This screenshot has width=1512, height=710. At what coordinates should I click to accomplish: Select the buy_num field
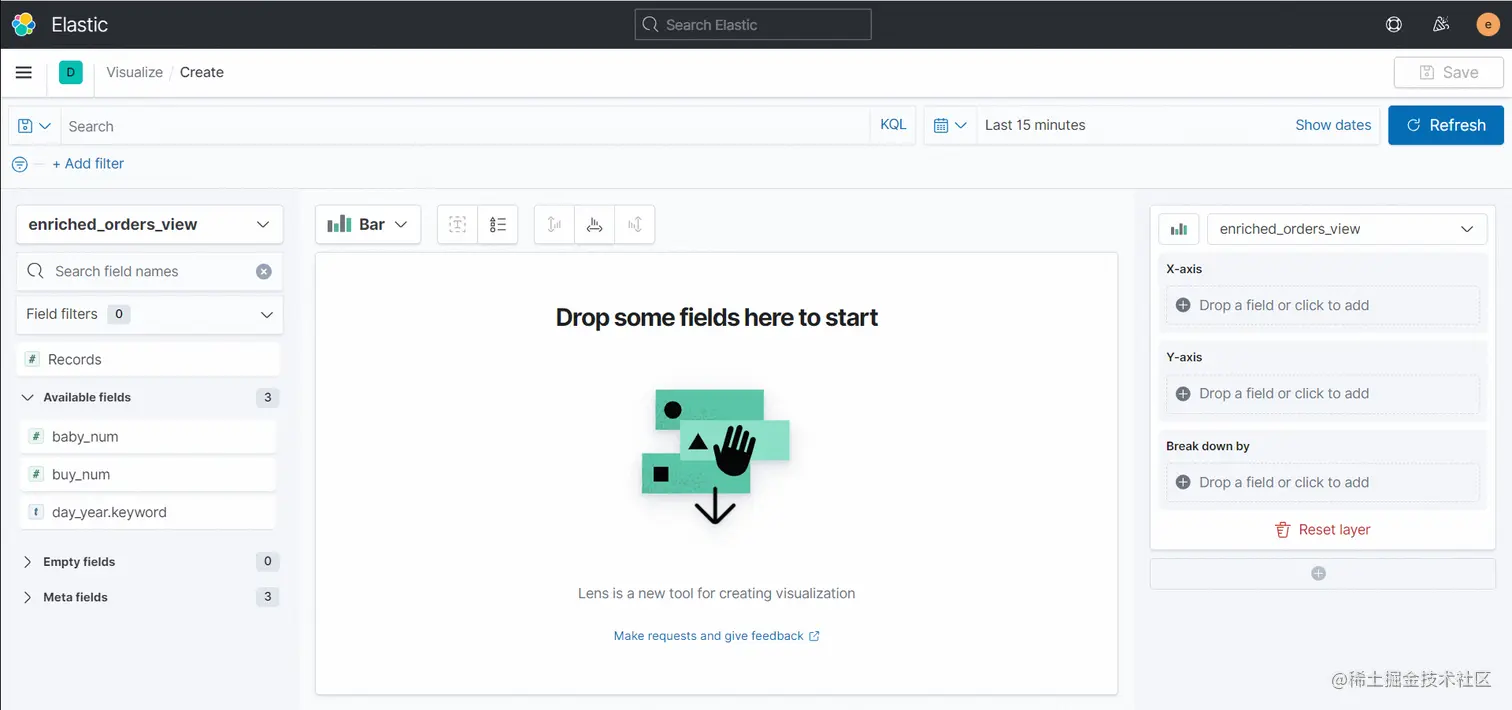pos(148,475)
